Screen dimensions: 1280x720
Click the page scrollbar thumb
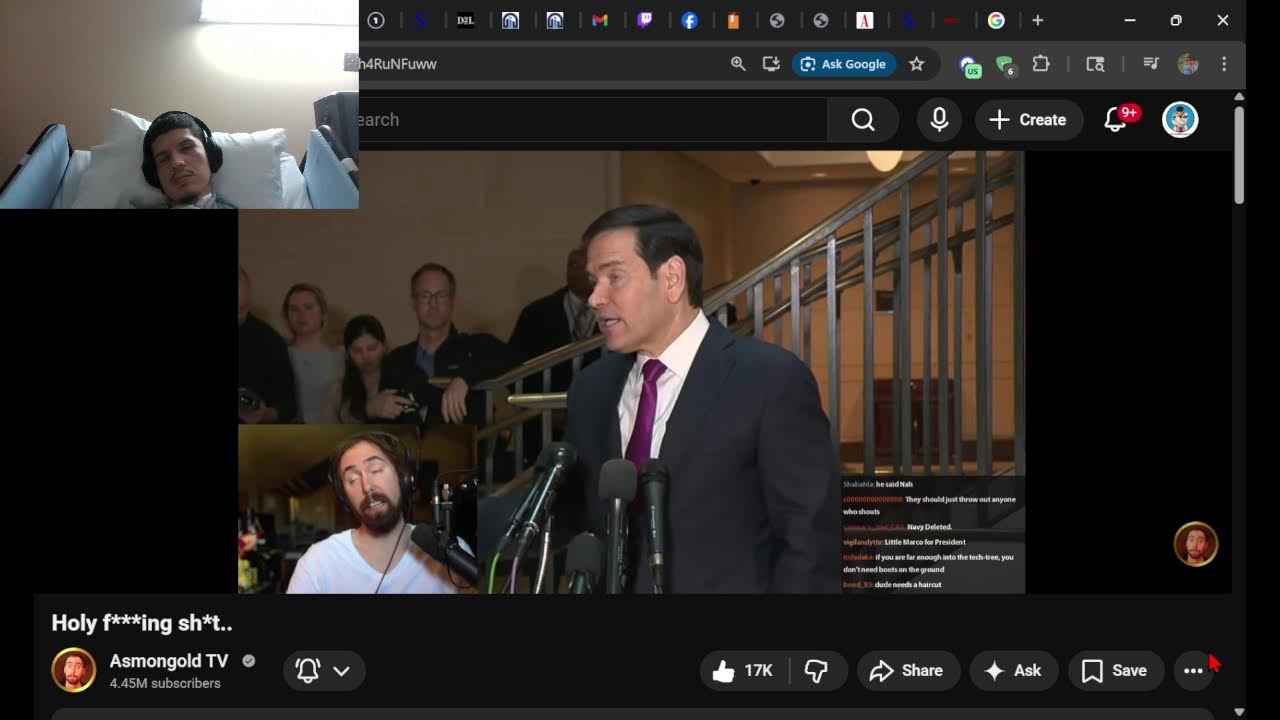coord(1240,154)
